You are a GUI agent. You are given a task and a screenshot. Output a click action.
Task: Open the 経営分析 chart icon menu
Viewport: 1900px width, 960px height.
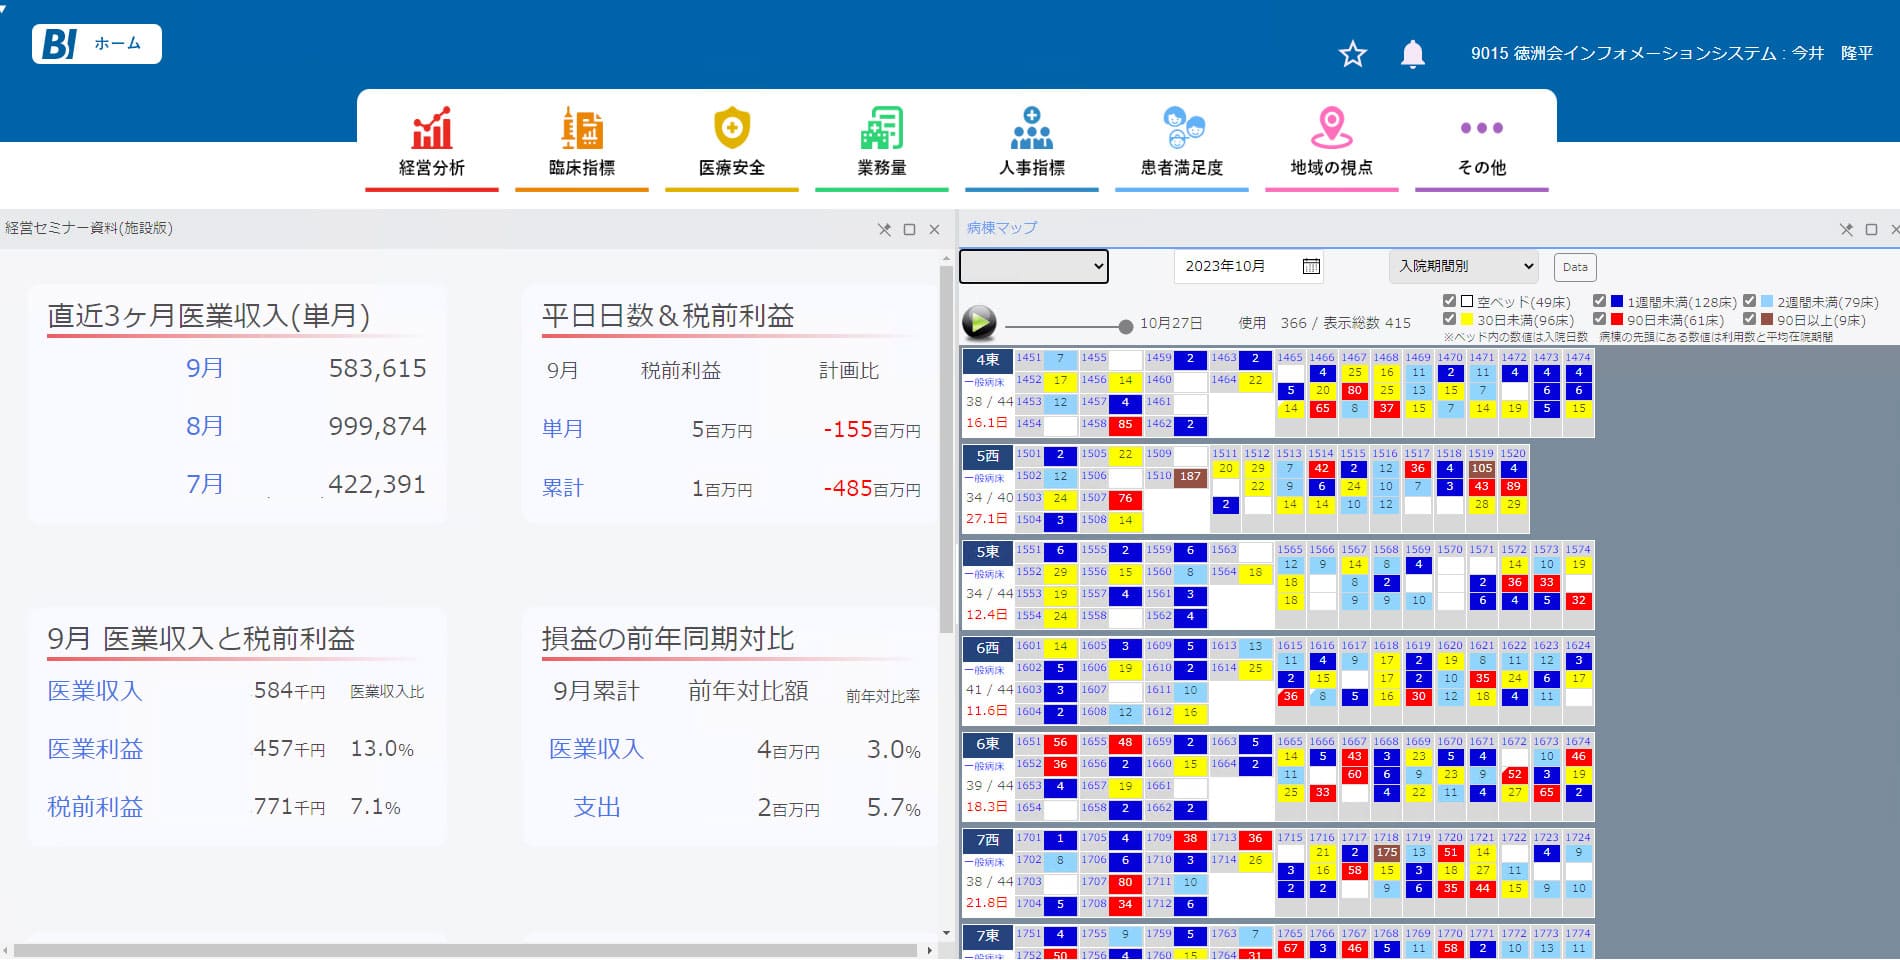pos(432,129)
